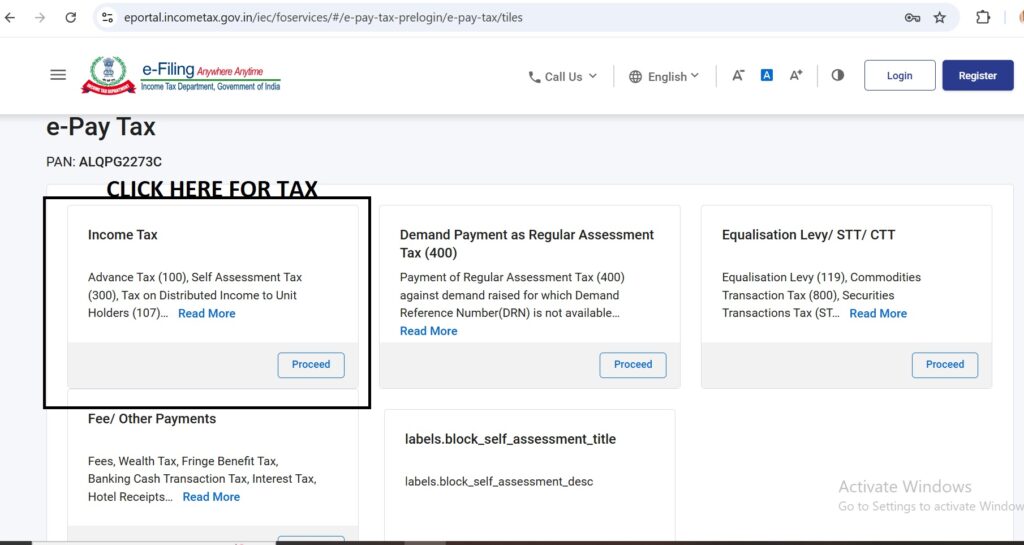Viewport: 1024px width, 545px height.
Task: Click the address bar URL
Action: click(323, 18)
